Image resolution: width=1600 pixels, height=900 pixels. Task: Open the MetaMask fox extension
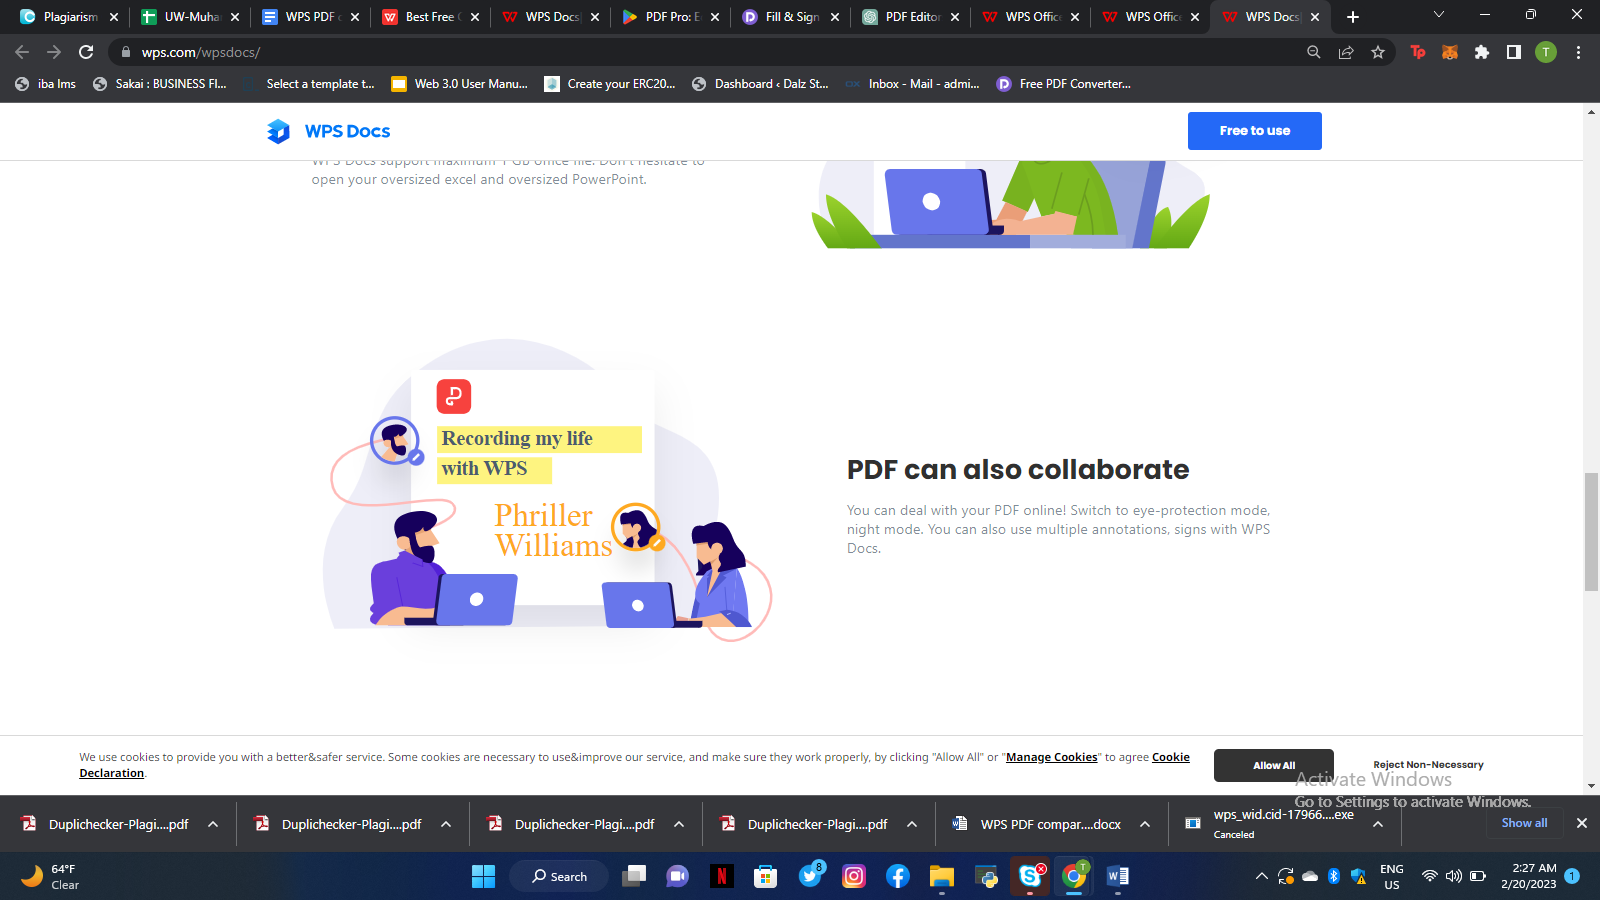[x=1450, y=52]
